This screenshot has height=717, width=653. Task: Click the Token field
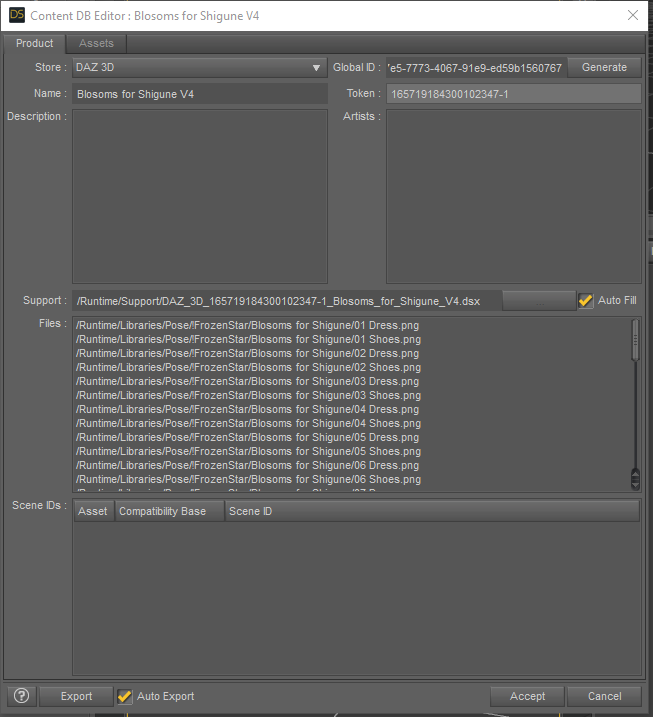pos(514,94)
